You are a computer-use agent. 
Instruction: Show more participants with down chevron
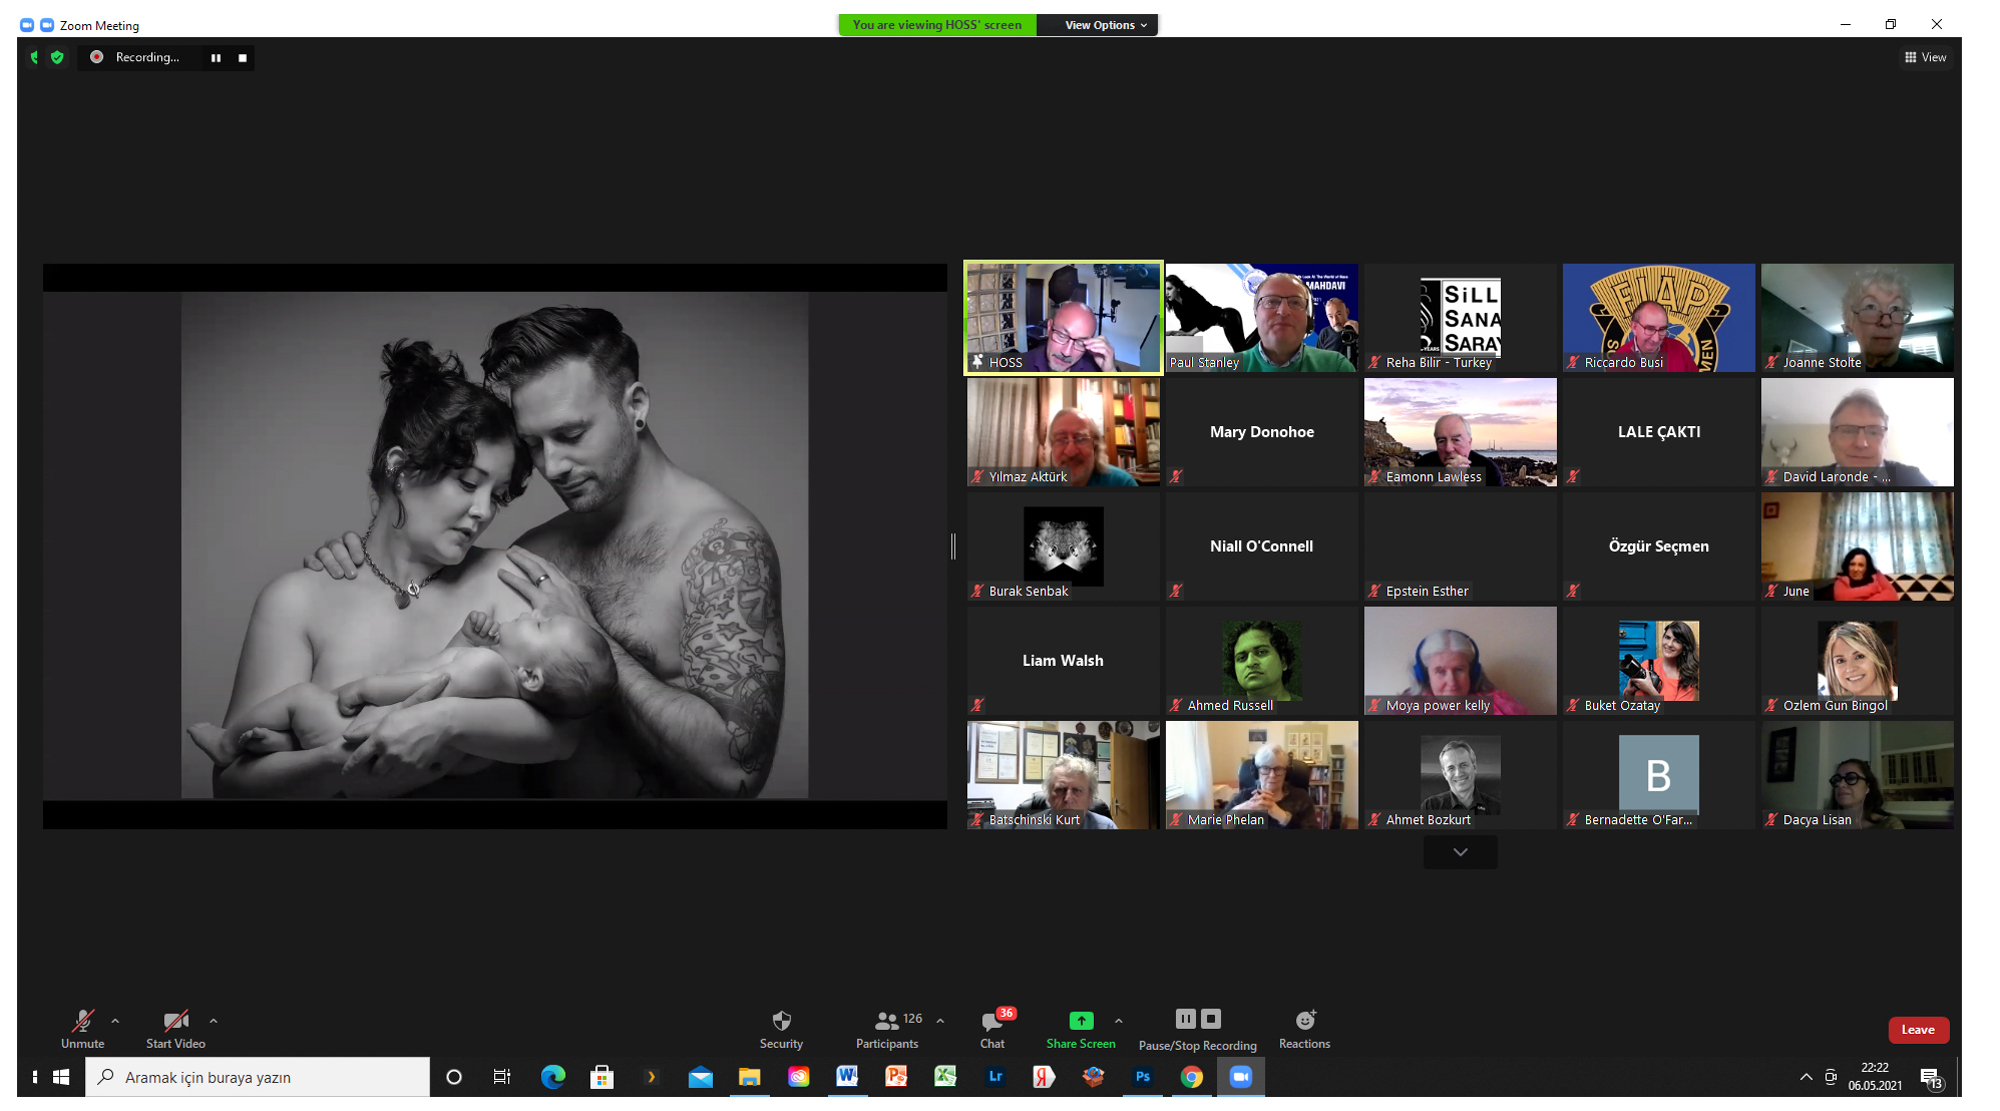coord(1460,852)
